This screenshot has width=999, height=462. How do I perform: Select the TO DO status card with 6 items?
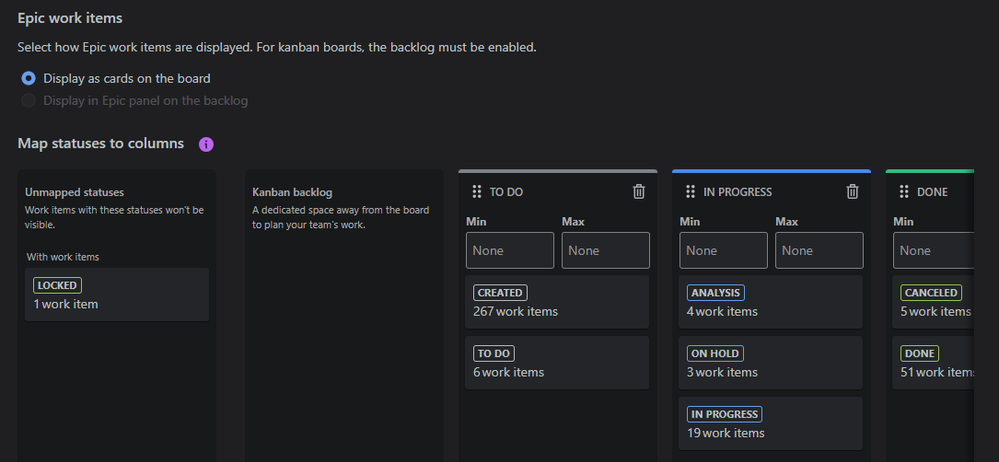pyautogui.click(x=557, y=363)
